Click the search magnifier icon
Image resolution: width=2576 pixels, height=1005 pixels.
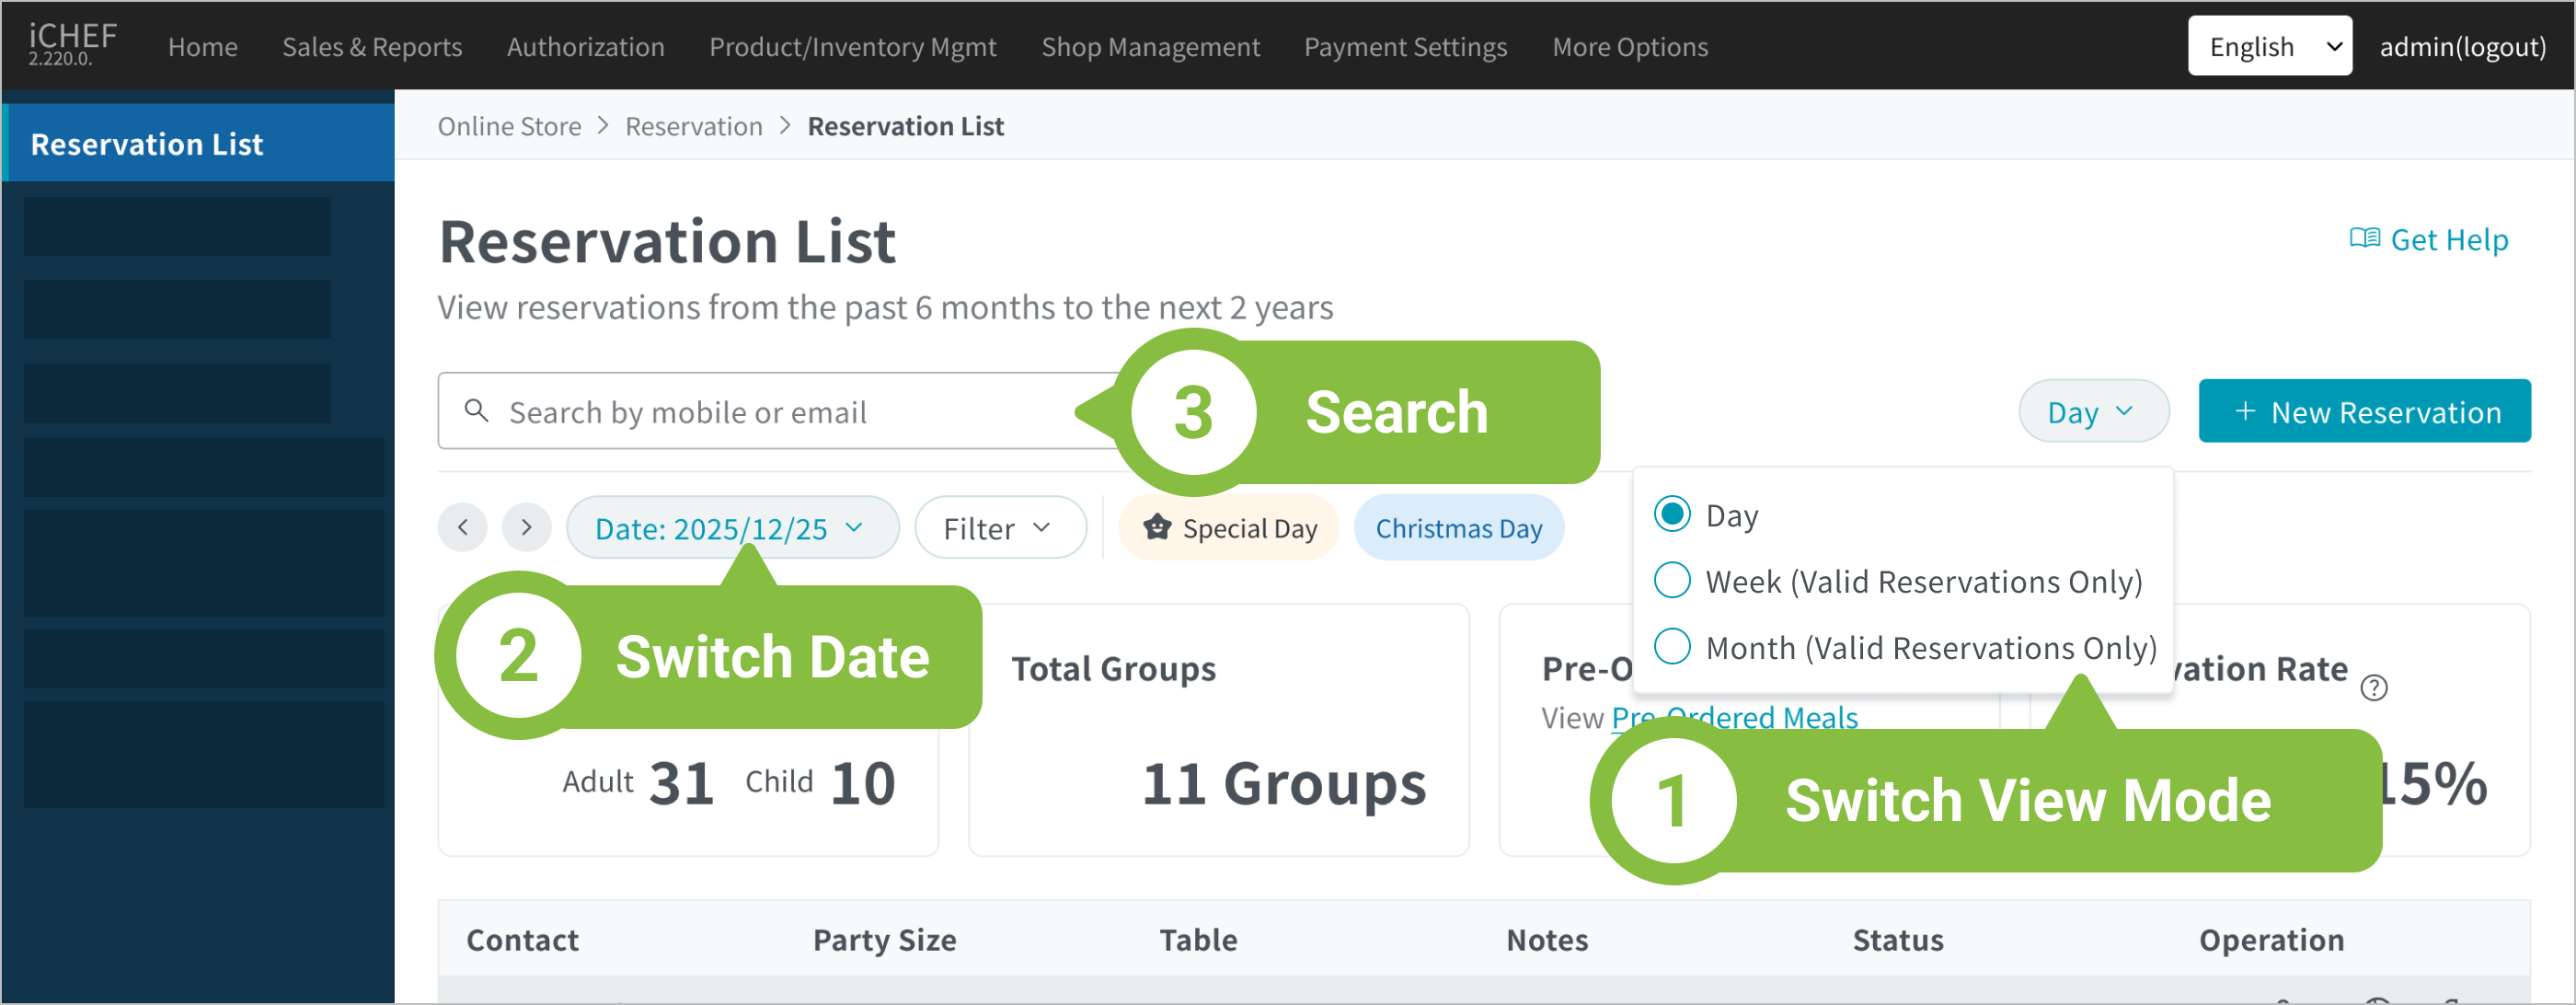point(477,411)
